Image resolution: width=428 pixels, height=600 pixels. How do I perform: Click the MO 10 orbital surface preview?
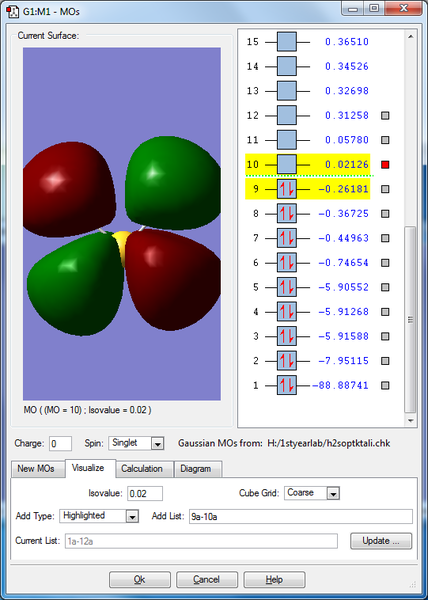pyautogui.click(x=122, y=224)
